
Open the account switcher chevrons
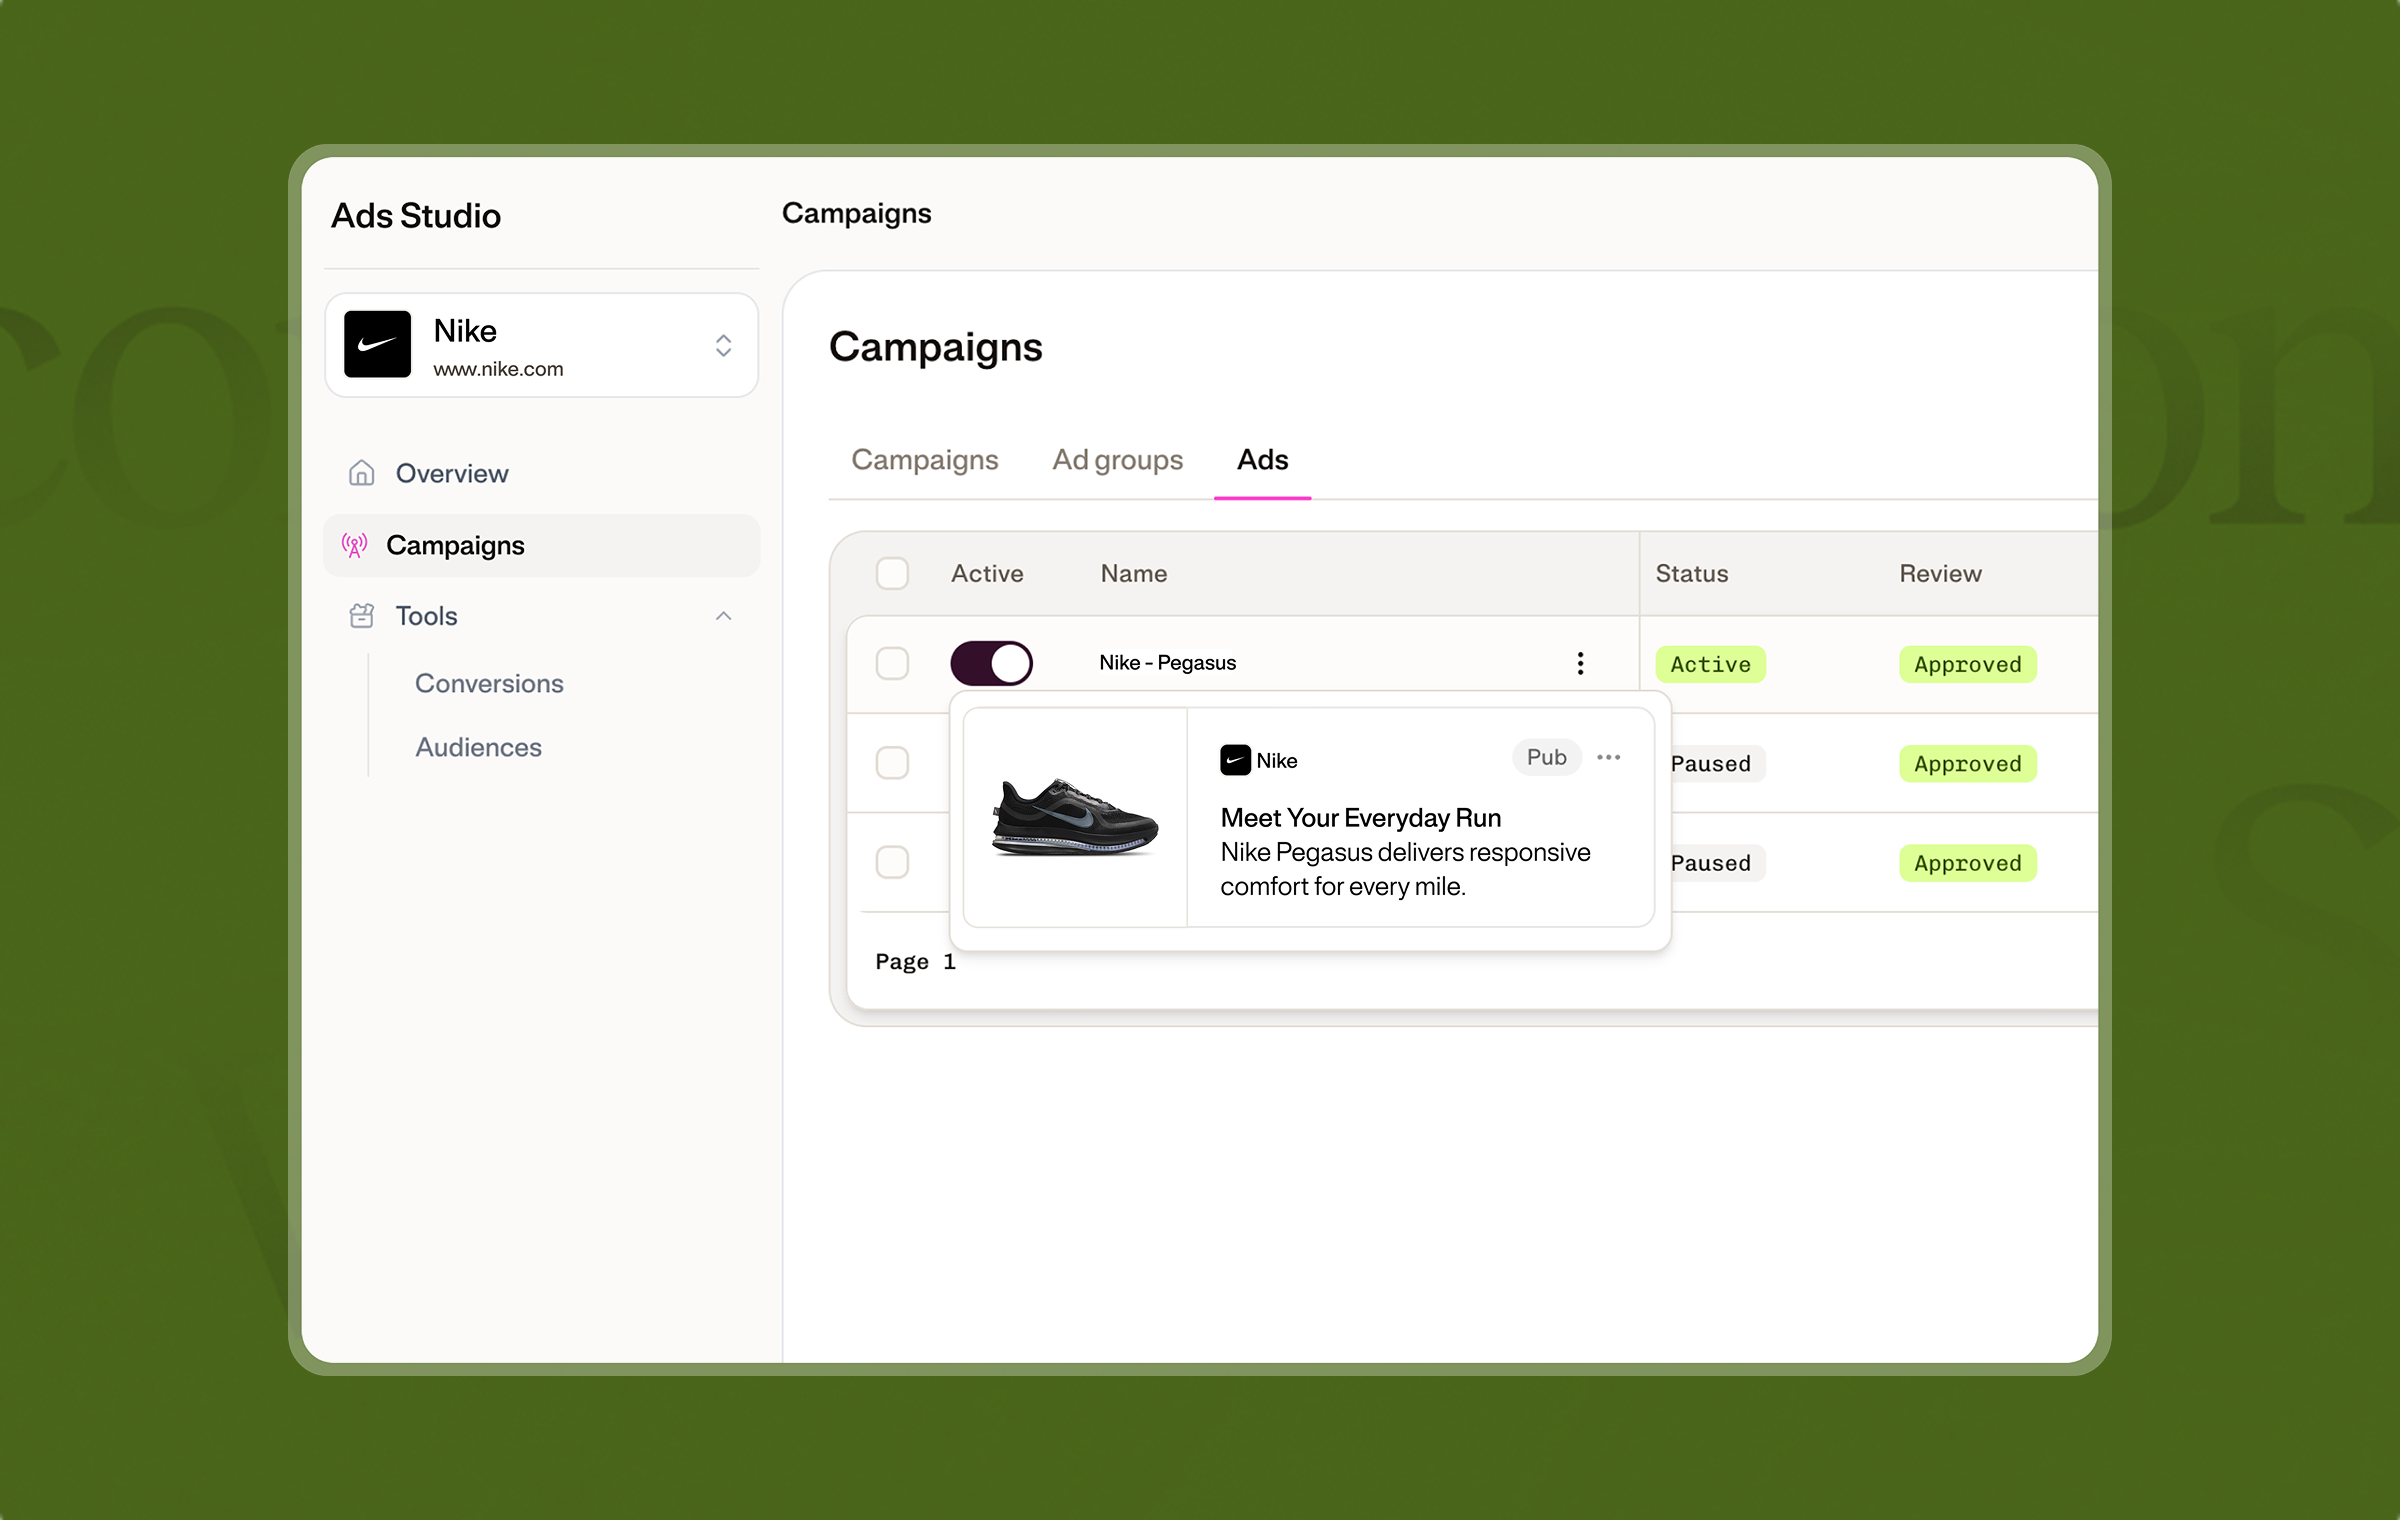click(723, 345)
